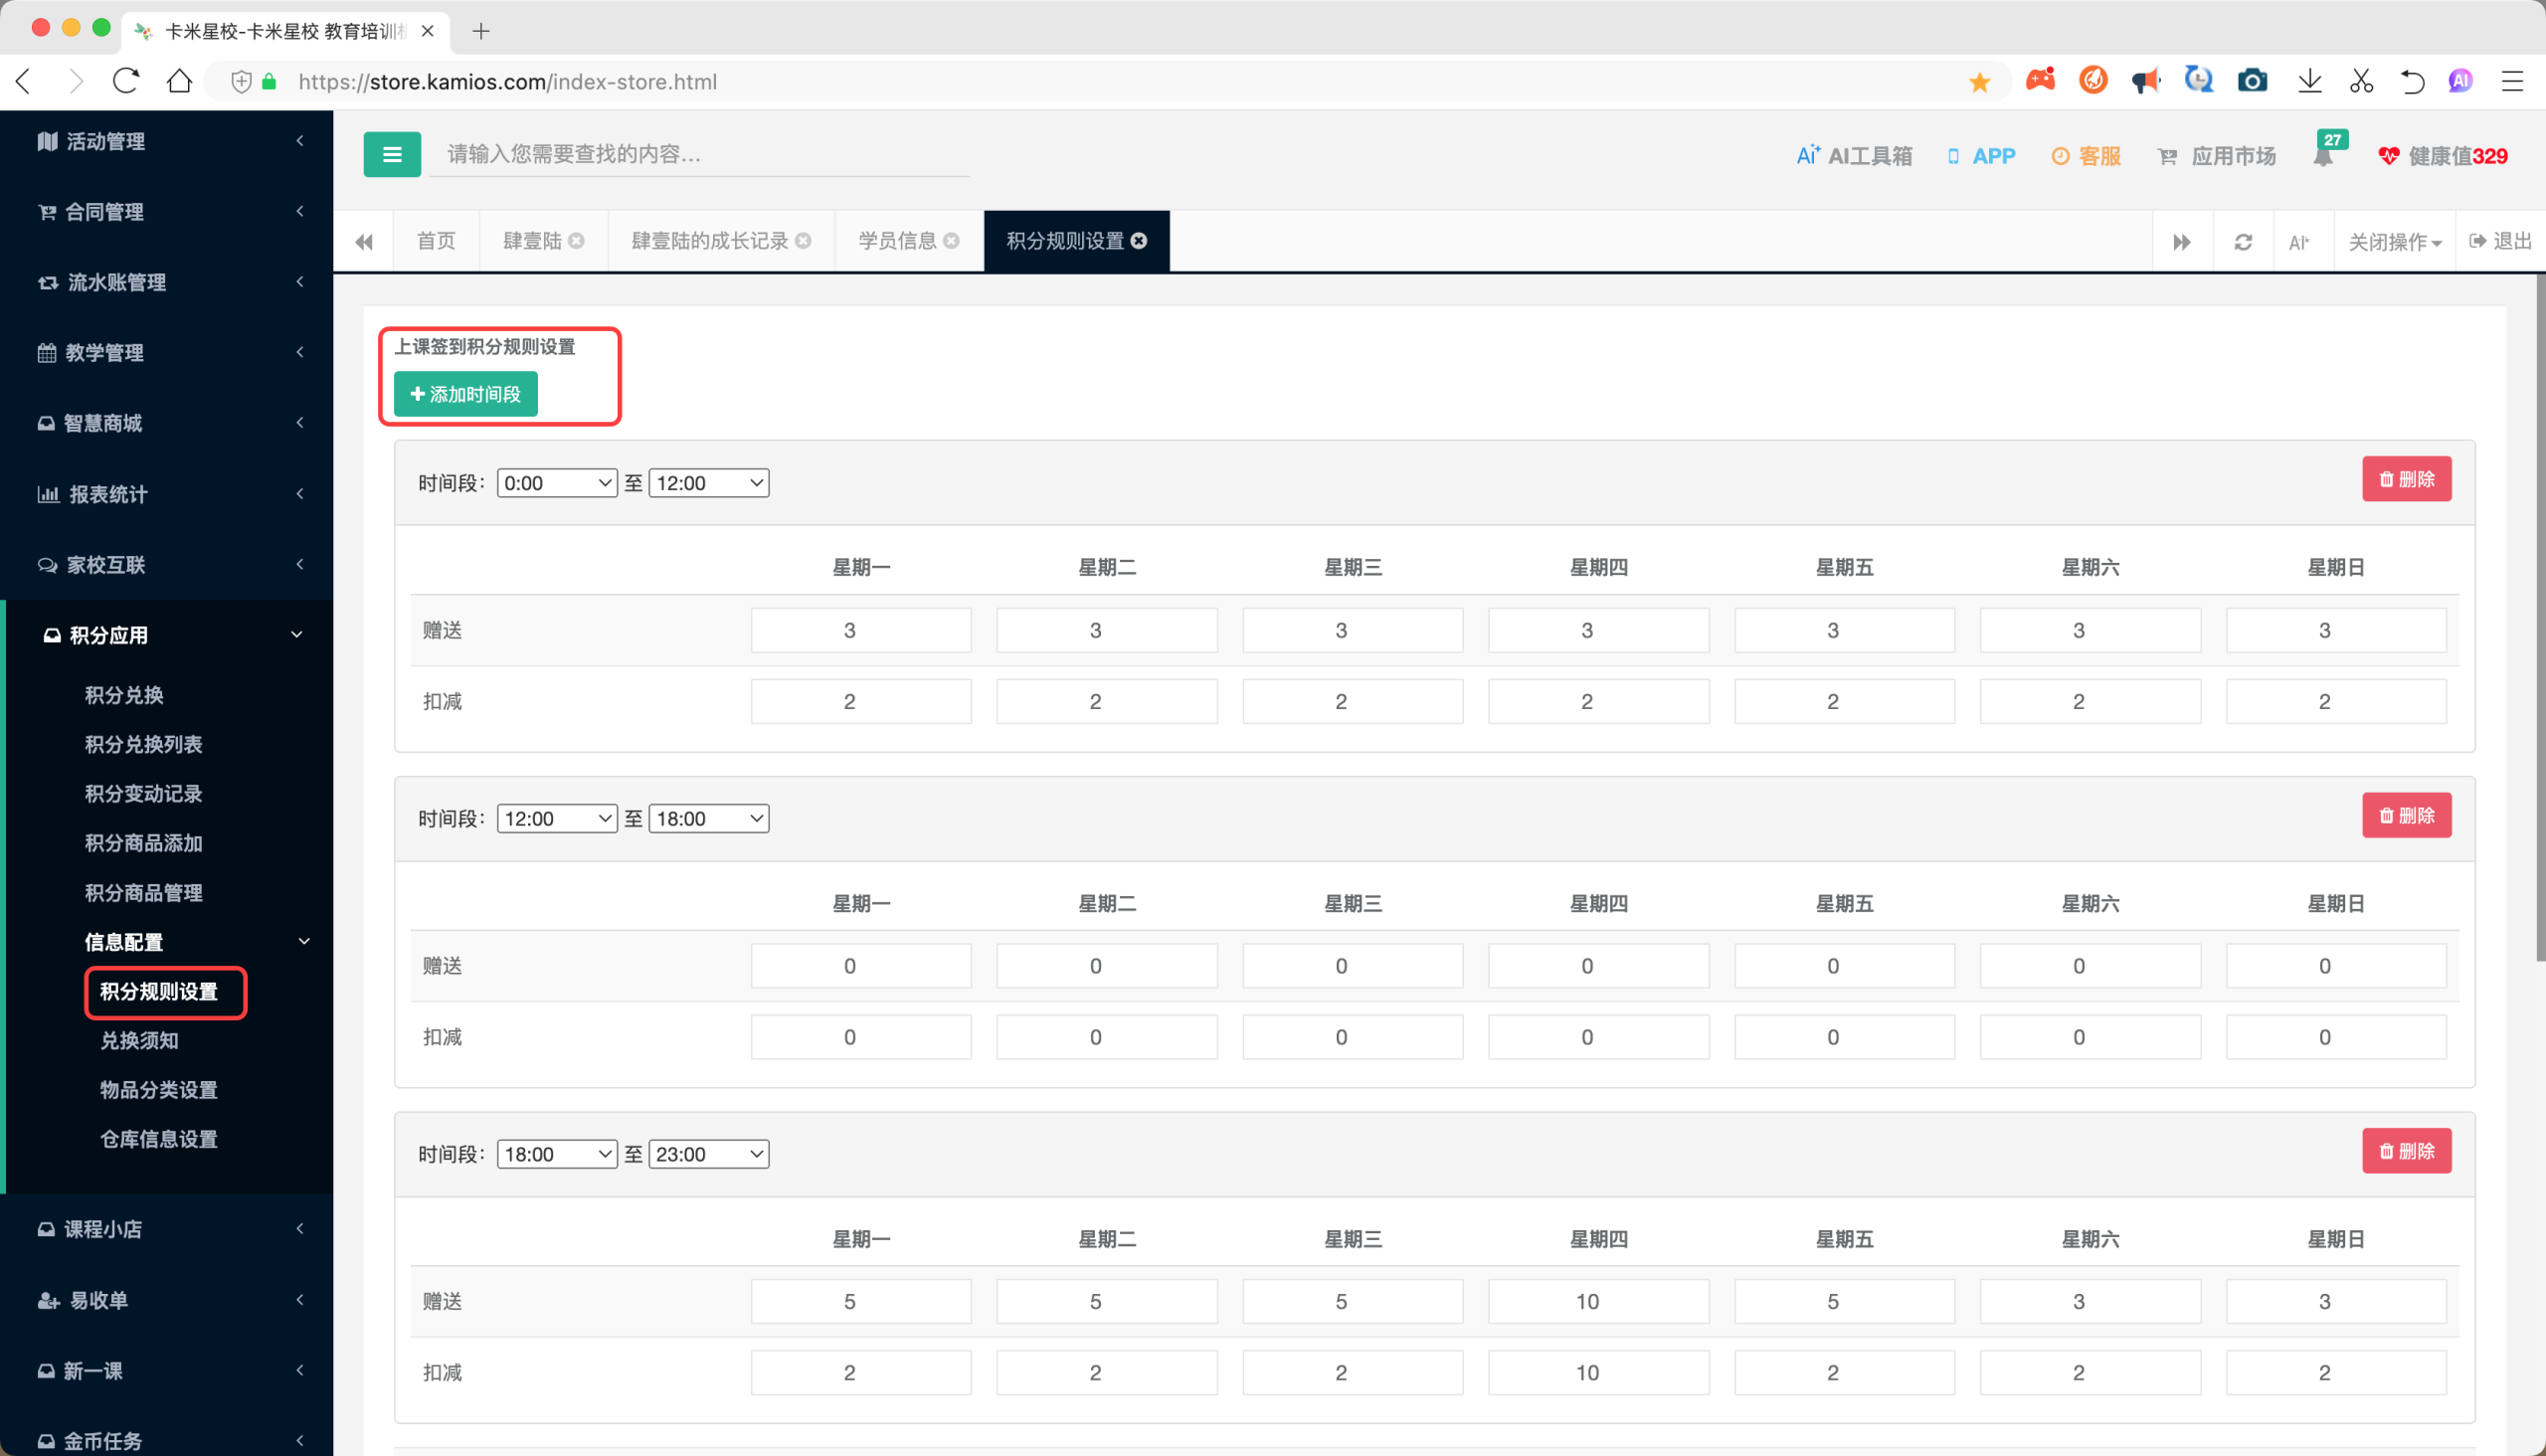Click Thursday 赠送 field showing 10
The width and height of the screenshot is (2546, 1456).
pos(1598,1302)
